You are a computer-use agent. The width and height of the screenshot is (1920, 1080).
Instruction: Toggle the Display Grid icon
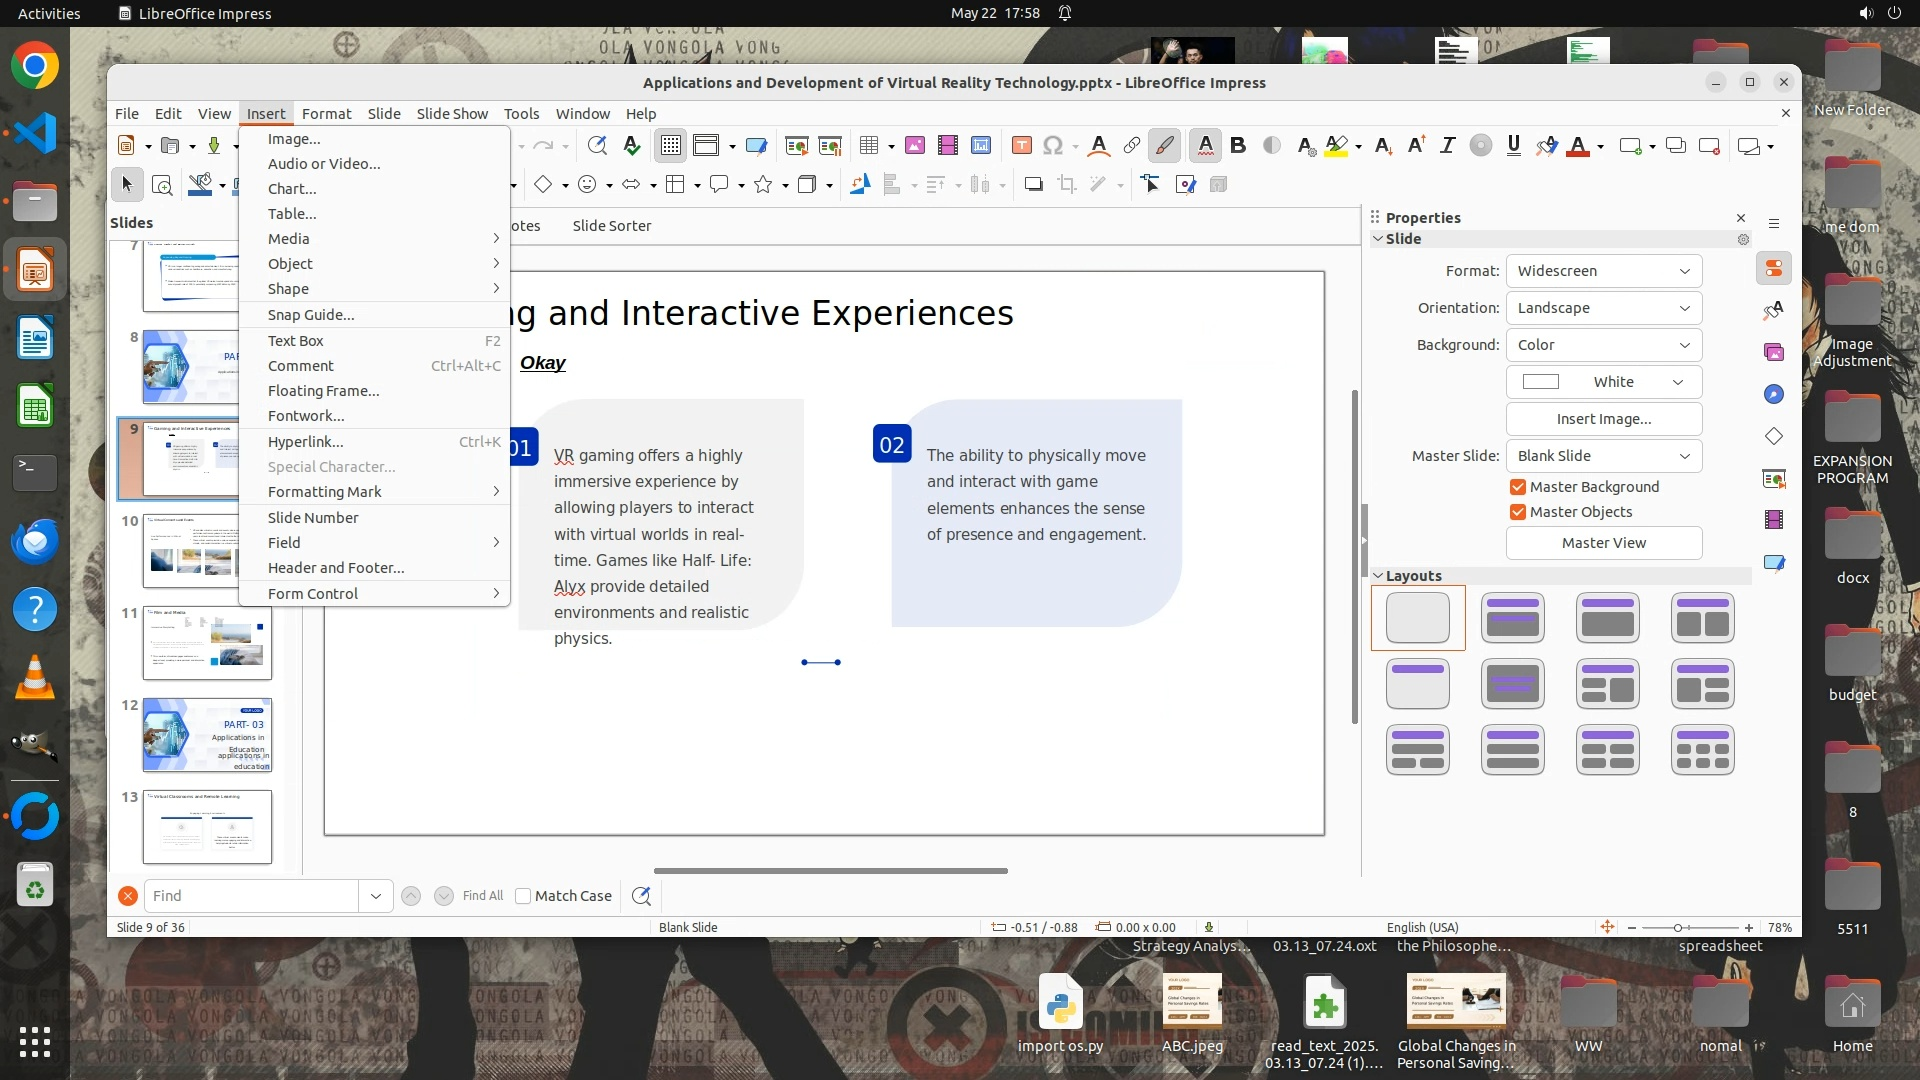point(670,146)
